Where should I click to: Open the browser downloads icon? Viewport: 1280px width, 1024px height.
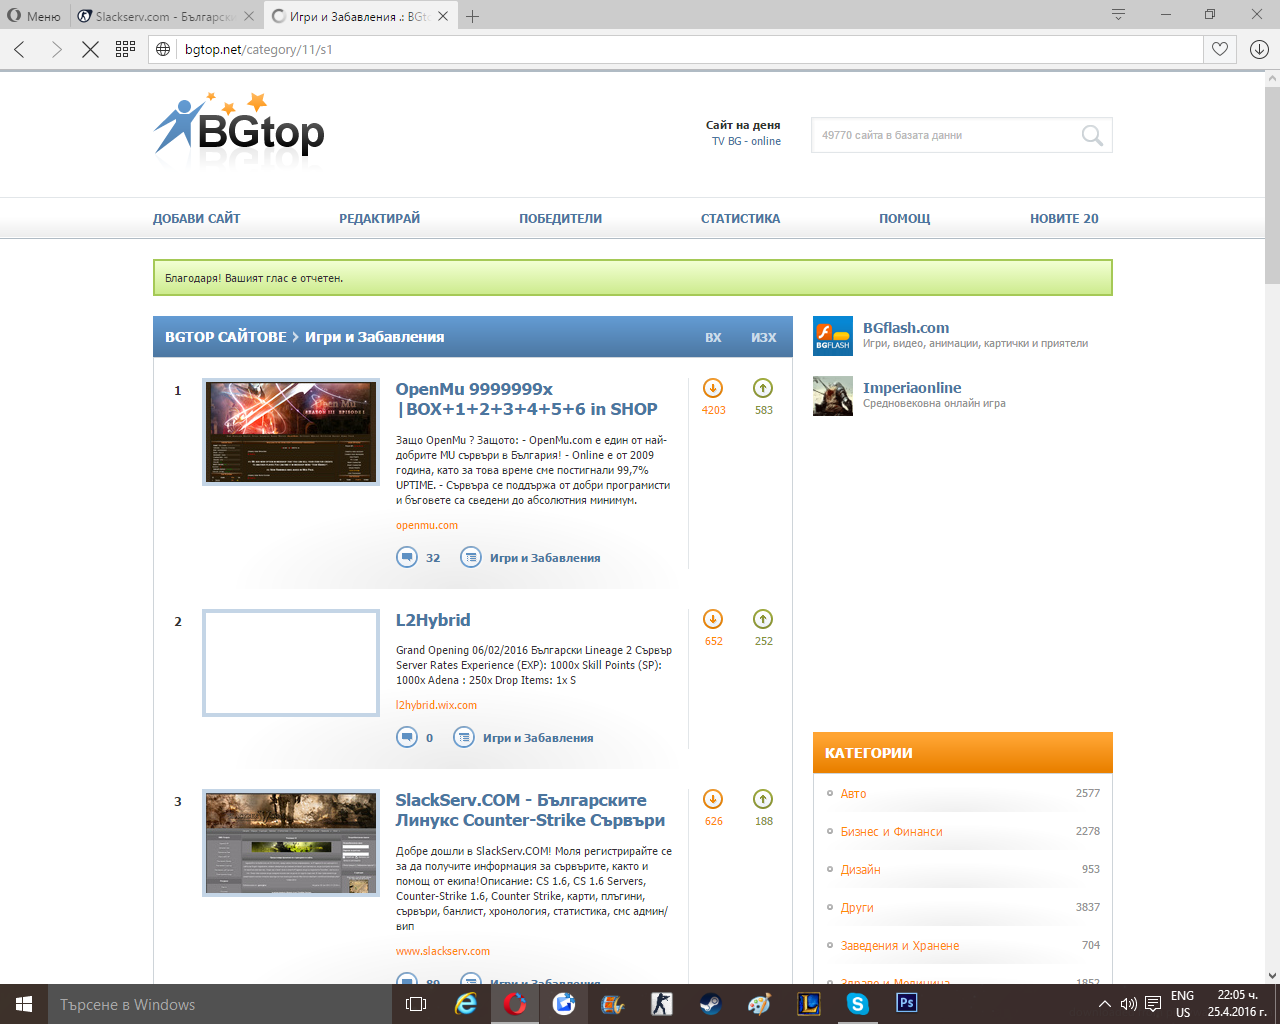(1259, 49)
